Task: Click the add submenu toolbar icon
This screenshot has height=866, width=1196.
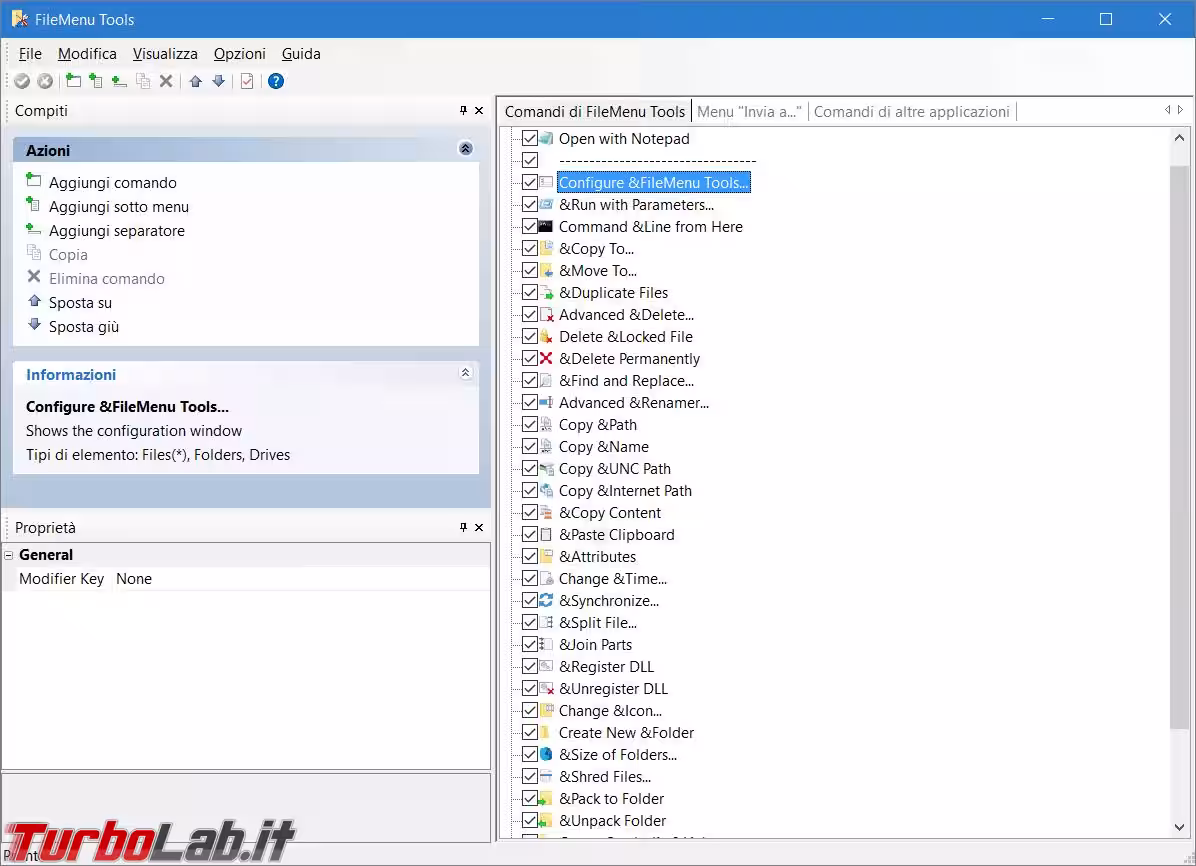Action: coord(96,81)
